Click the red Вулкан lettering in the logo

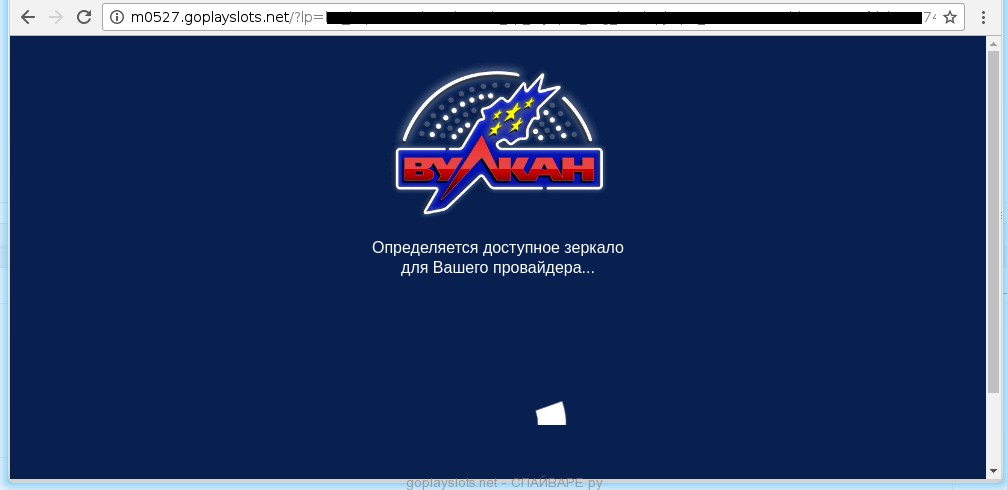pyautogui.click(x=500, y=169)
